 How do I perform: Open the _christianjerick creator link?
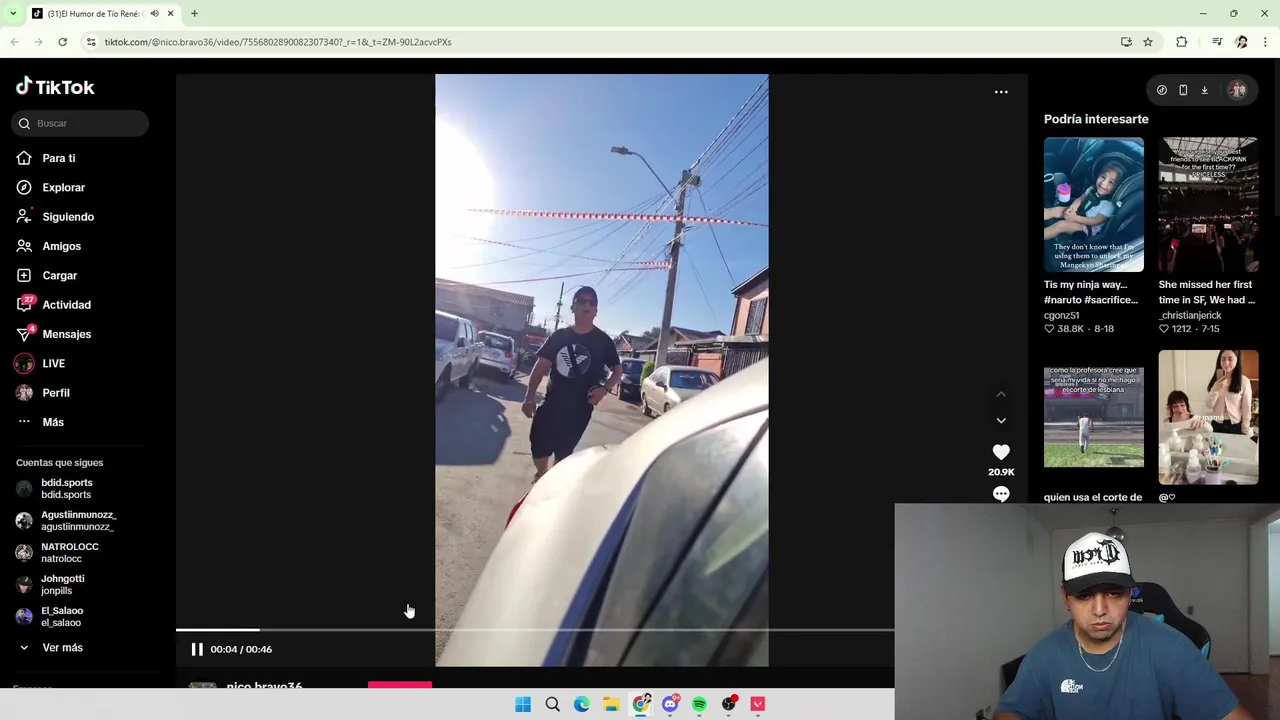[x=1190, y=315]
